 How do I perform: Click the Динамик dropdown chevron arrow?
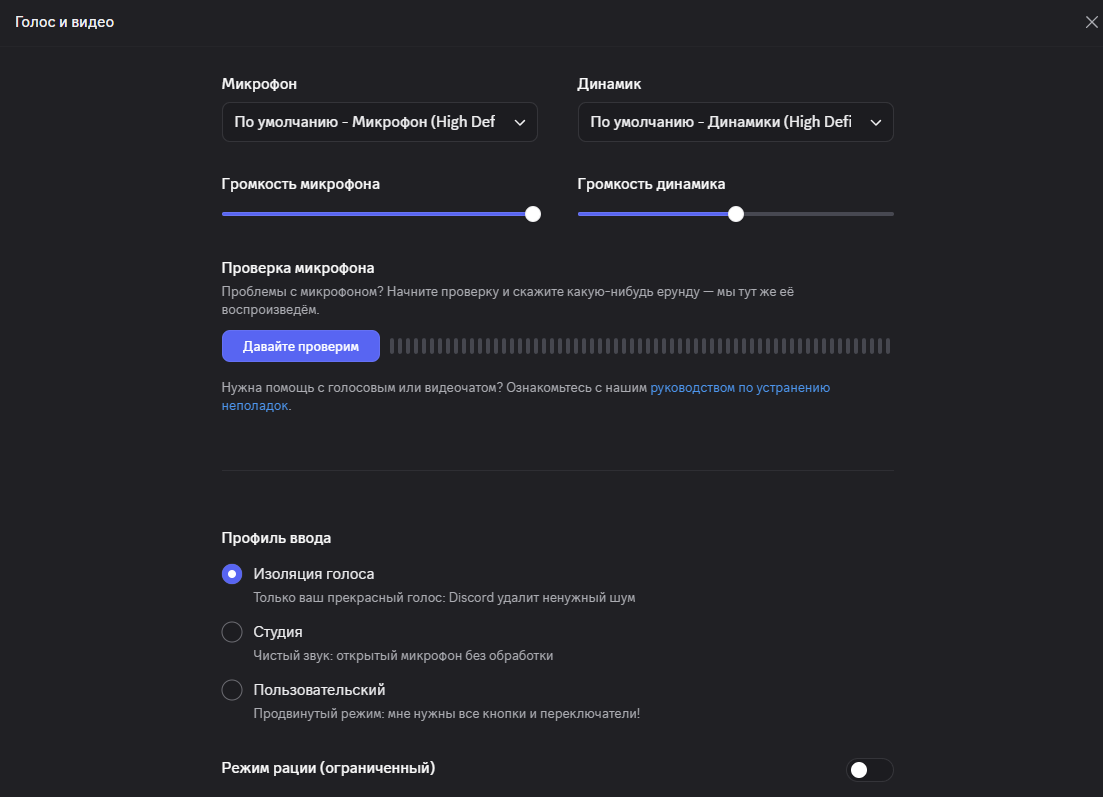click(x=875, y=122)
